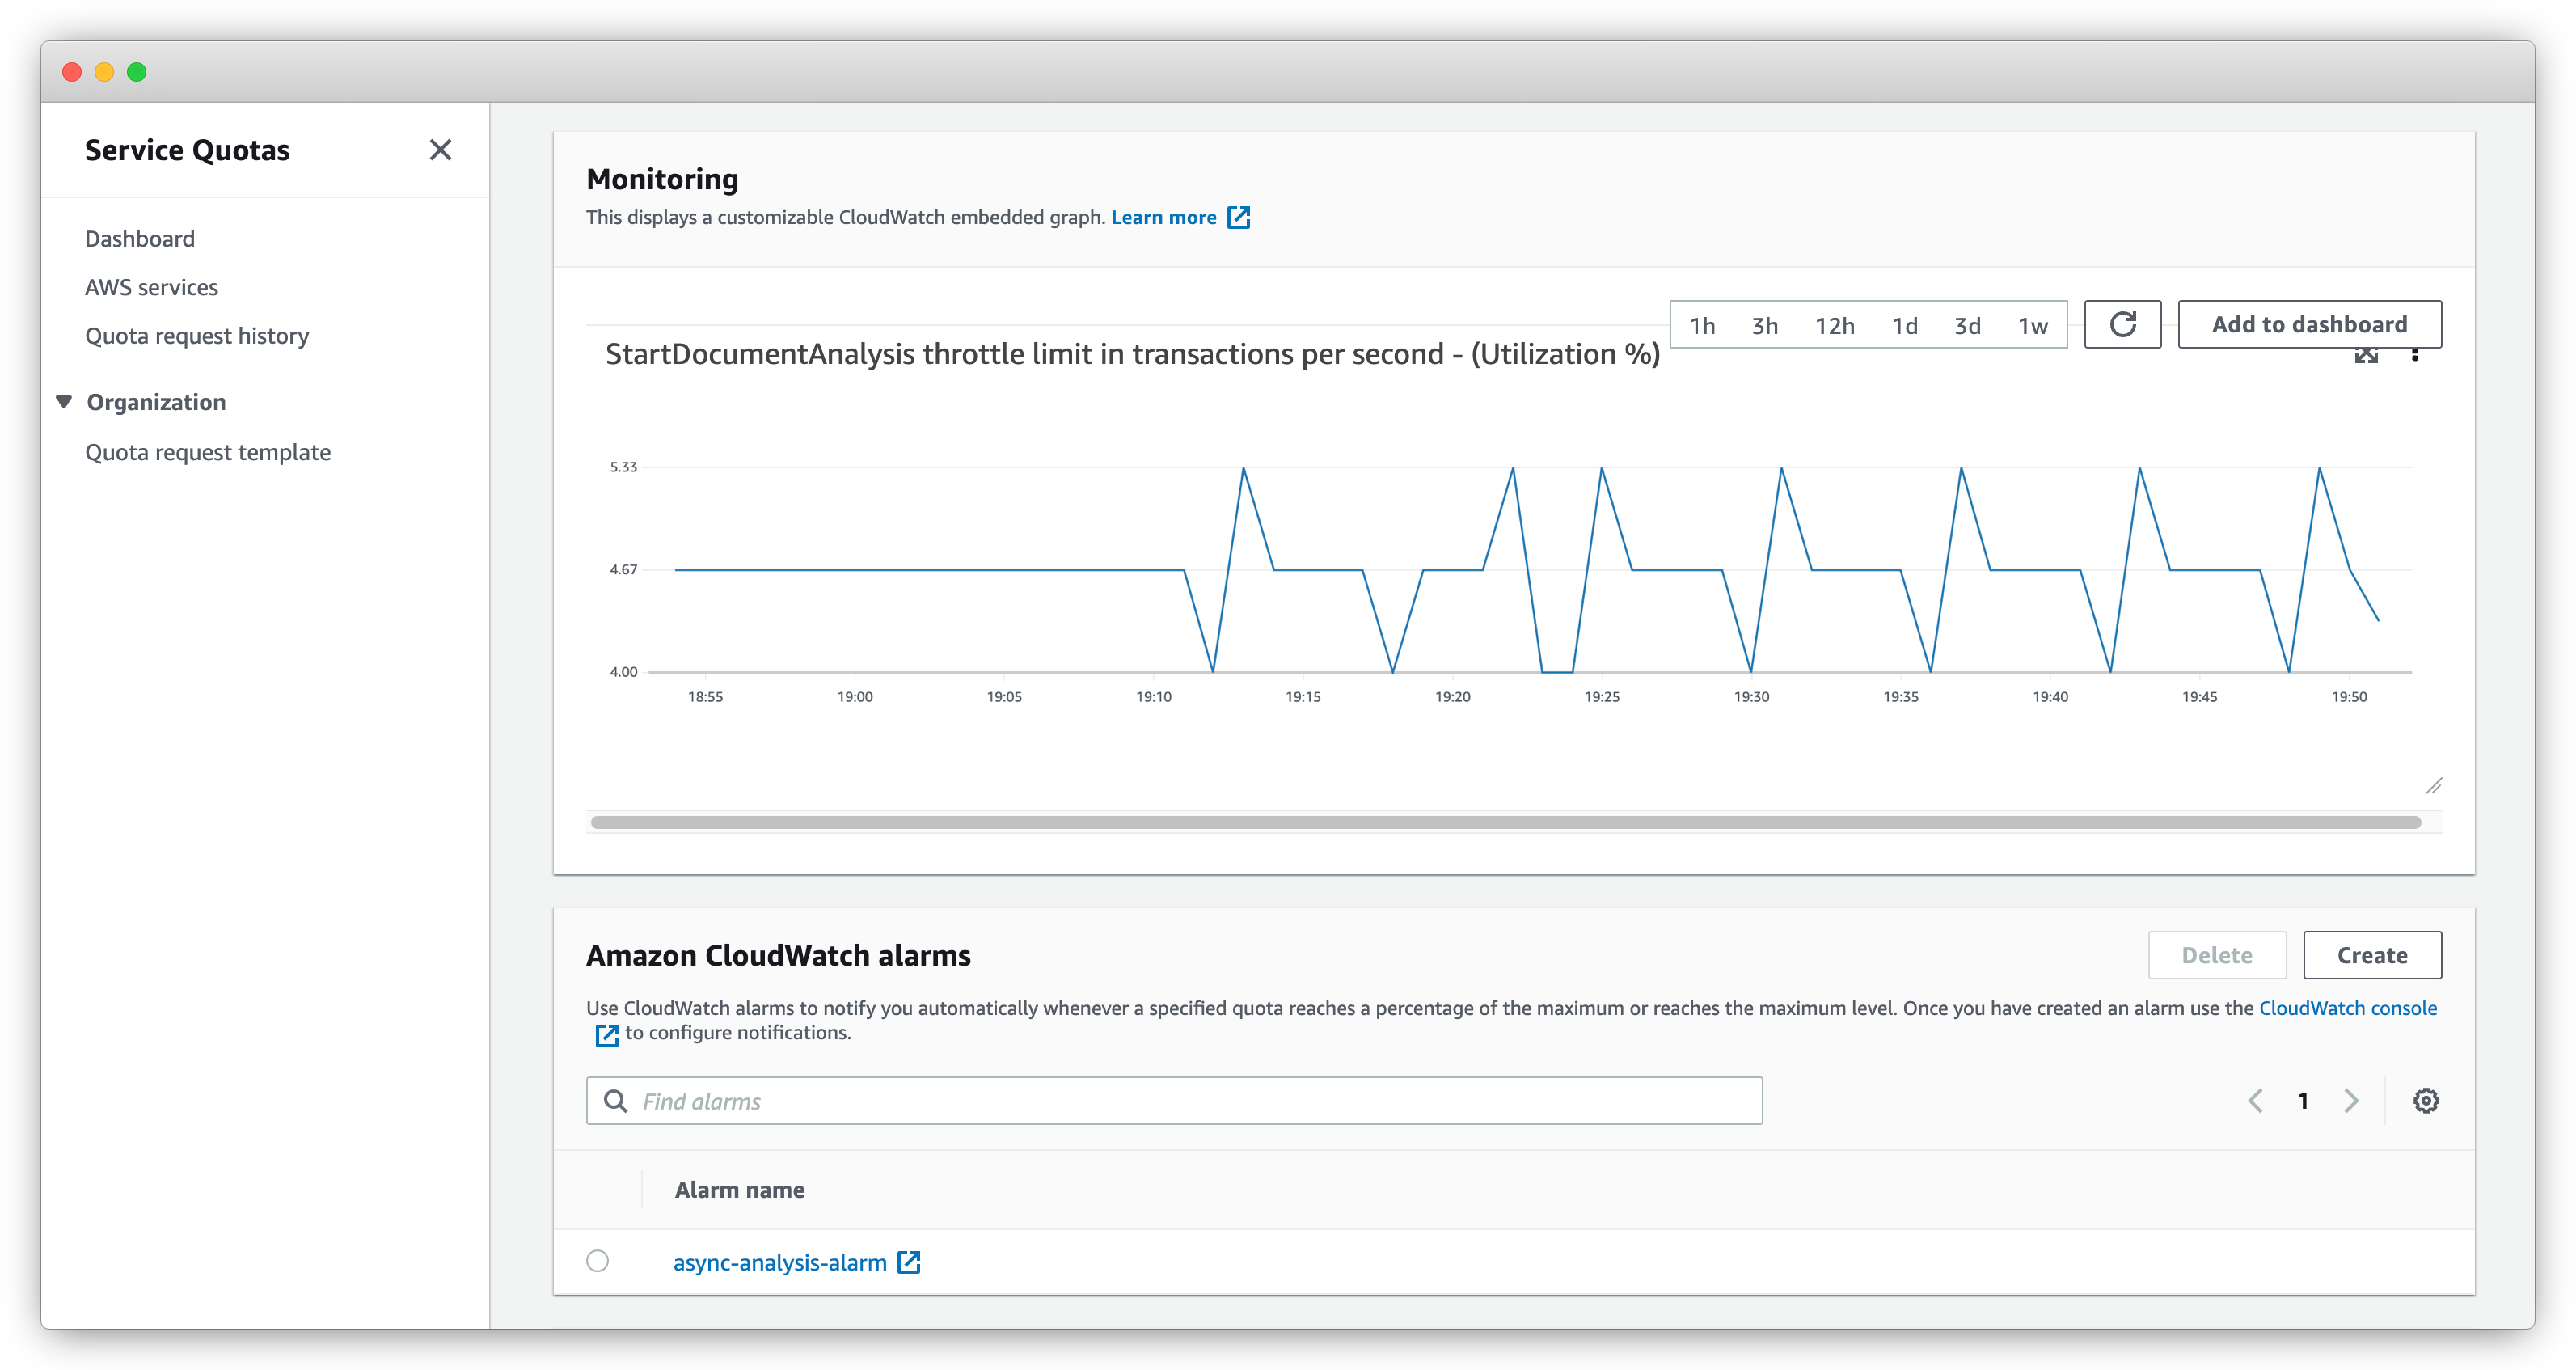Collapse the Organization section
The height and width of the screenshot is (1370, 2576).
pyautogui.click(x=64, y=402)
